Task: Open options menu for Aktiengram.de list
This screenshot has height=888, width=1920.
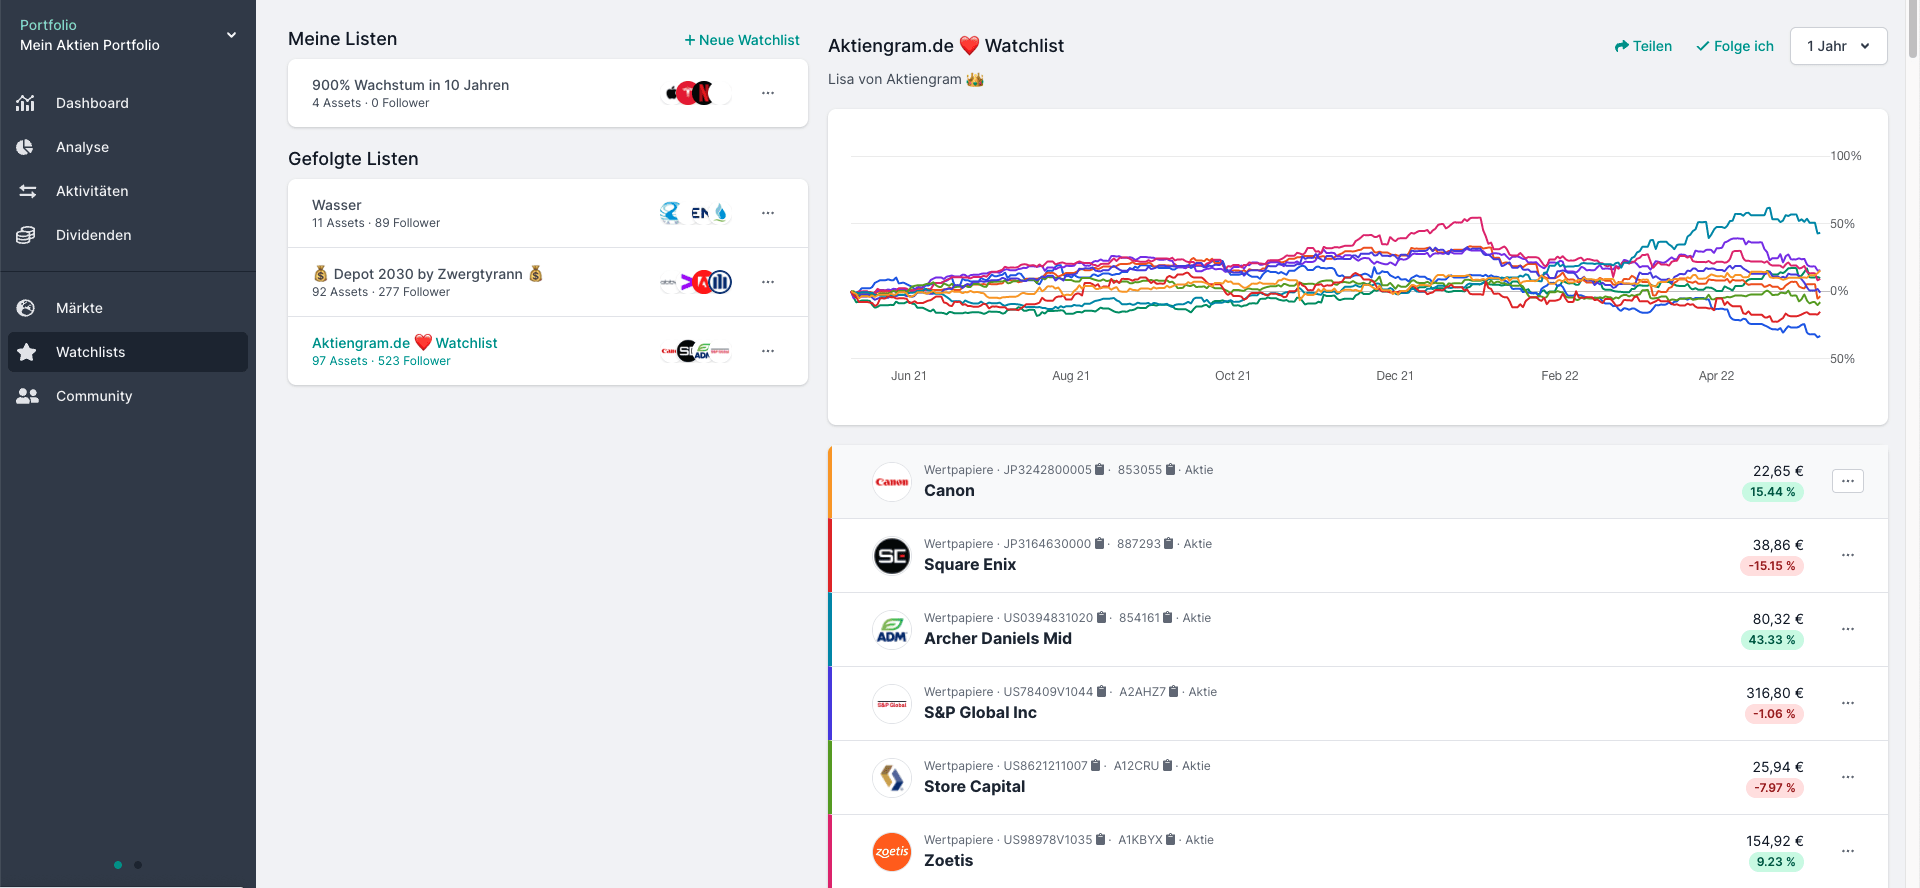Action: tap(768, 351)
